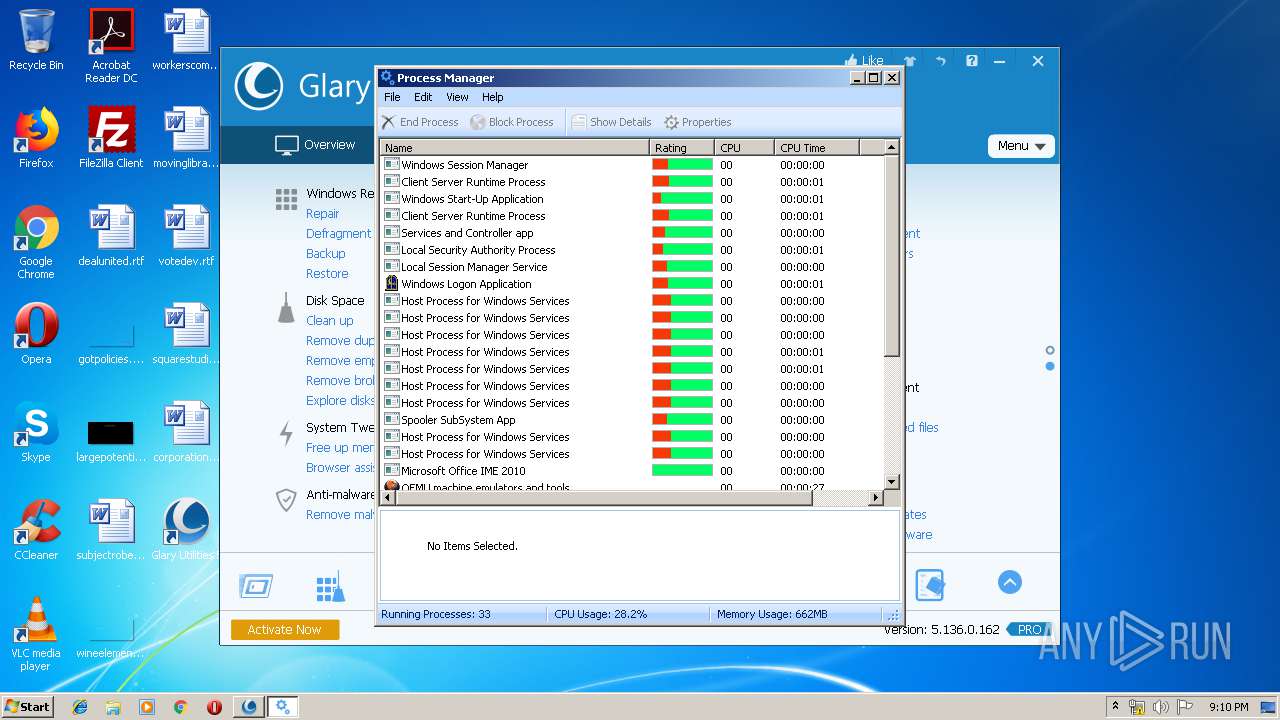Sort by the Name column header
The image size is (1280, 720).
coord(514,147)
